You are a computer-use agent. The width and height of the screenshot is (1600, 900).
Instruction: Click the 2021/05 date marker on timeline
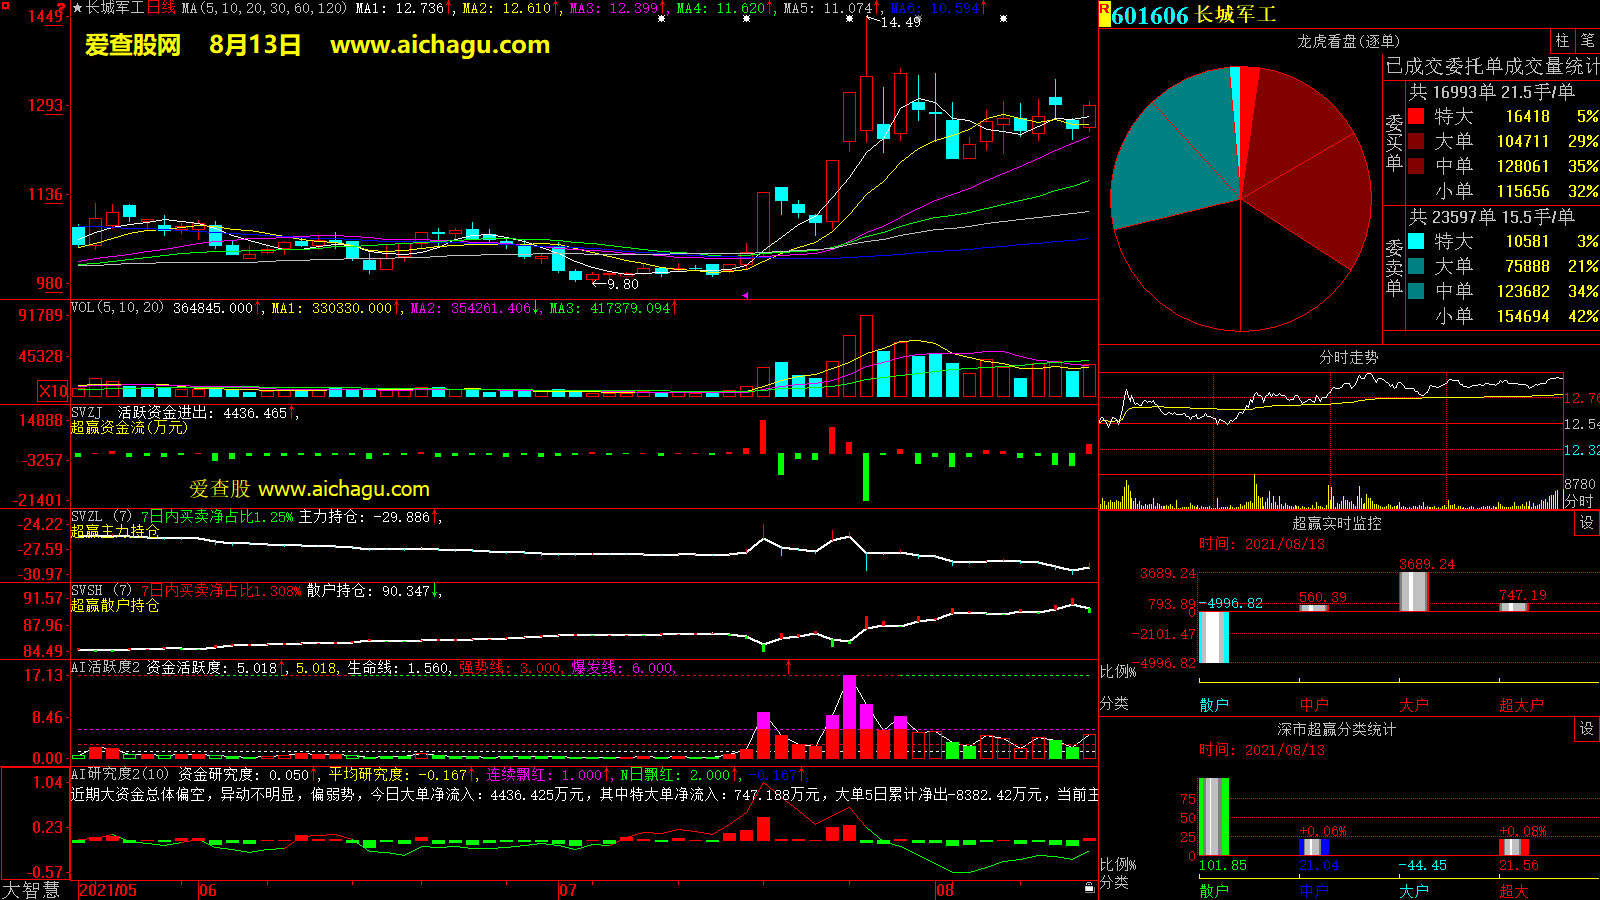point(108,890)
